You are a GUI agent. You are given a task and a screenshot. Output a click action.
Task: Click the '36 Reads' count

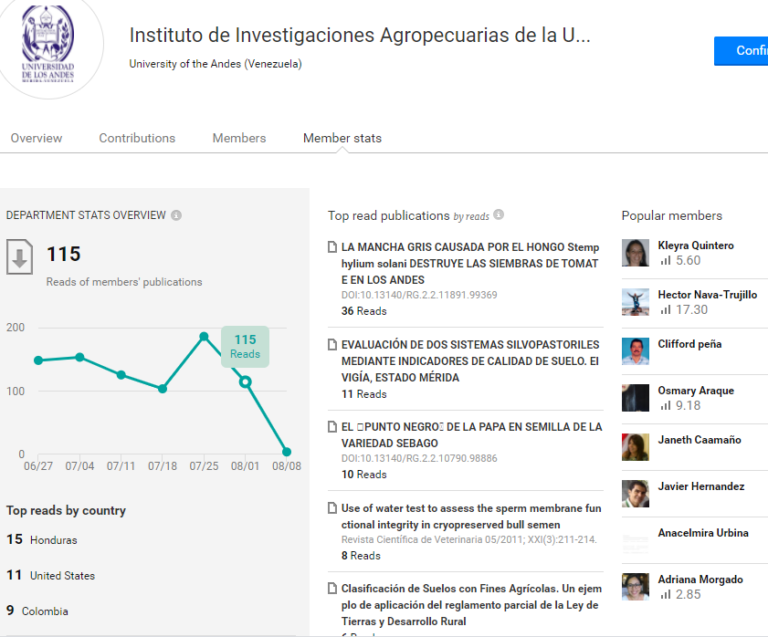[x=364, y=311]
